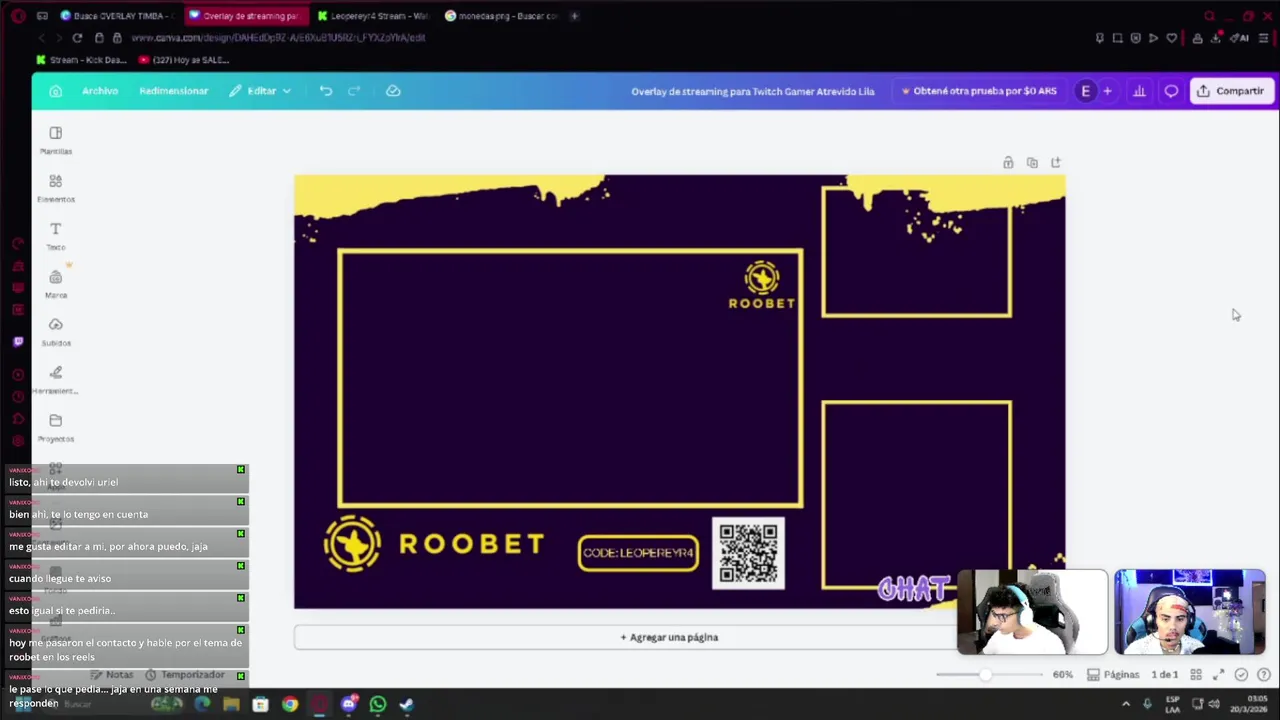Open the Texto panel in sidebar
This screenshot has height=720, width=1280.
(56, 236)
